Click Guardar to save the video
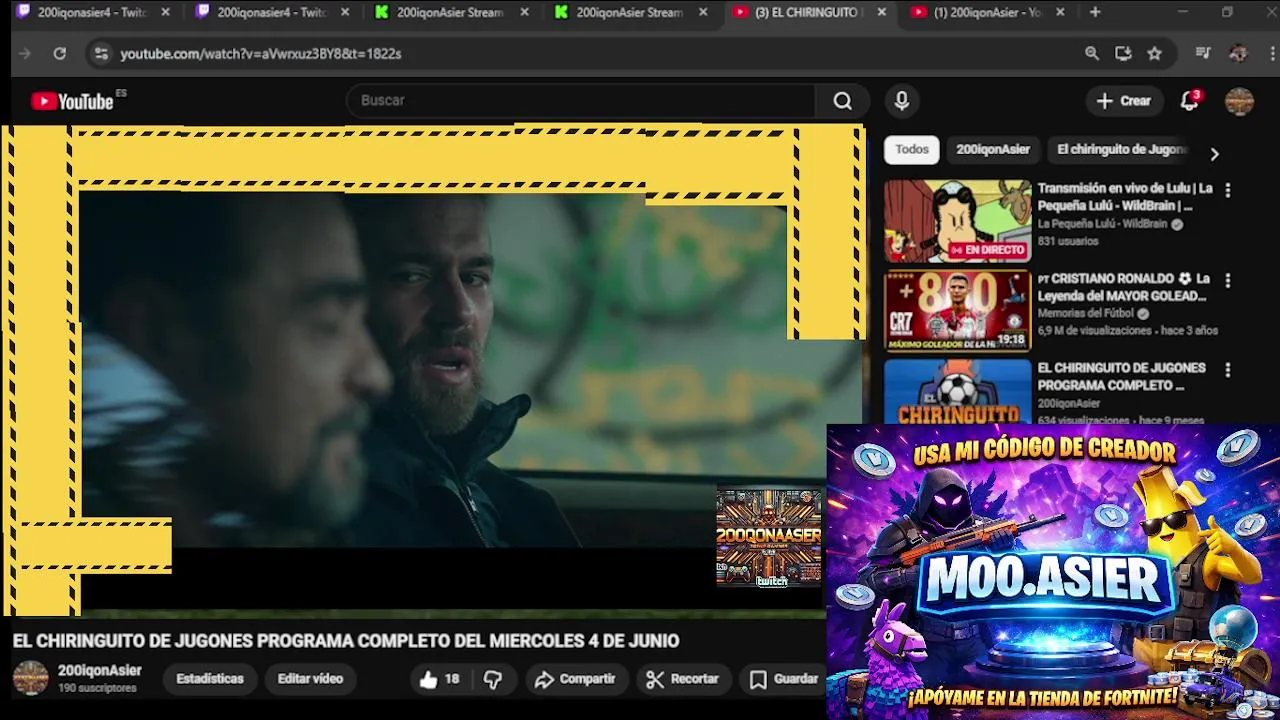 click(785, 679)
